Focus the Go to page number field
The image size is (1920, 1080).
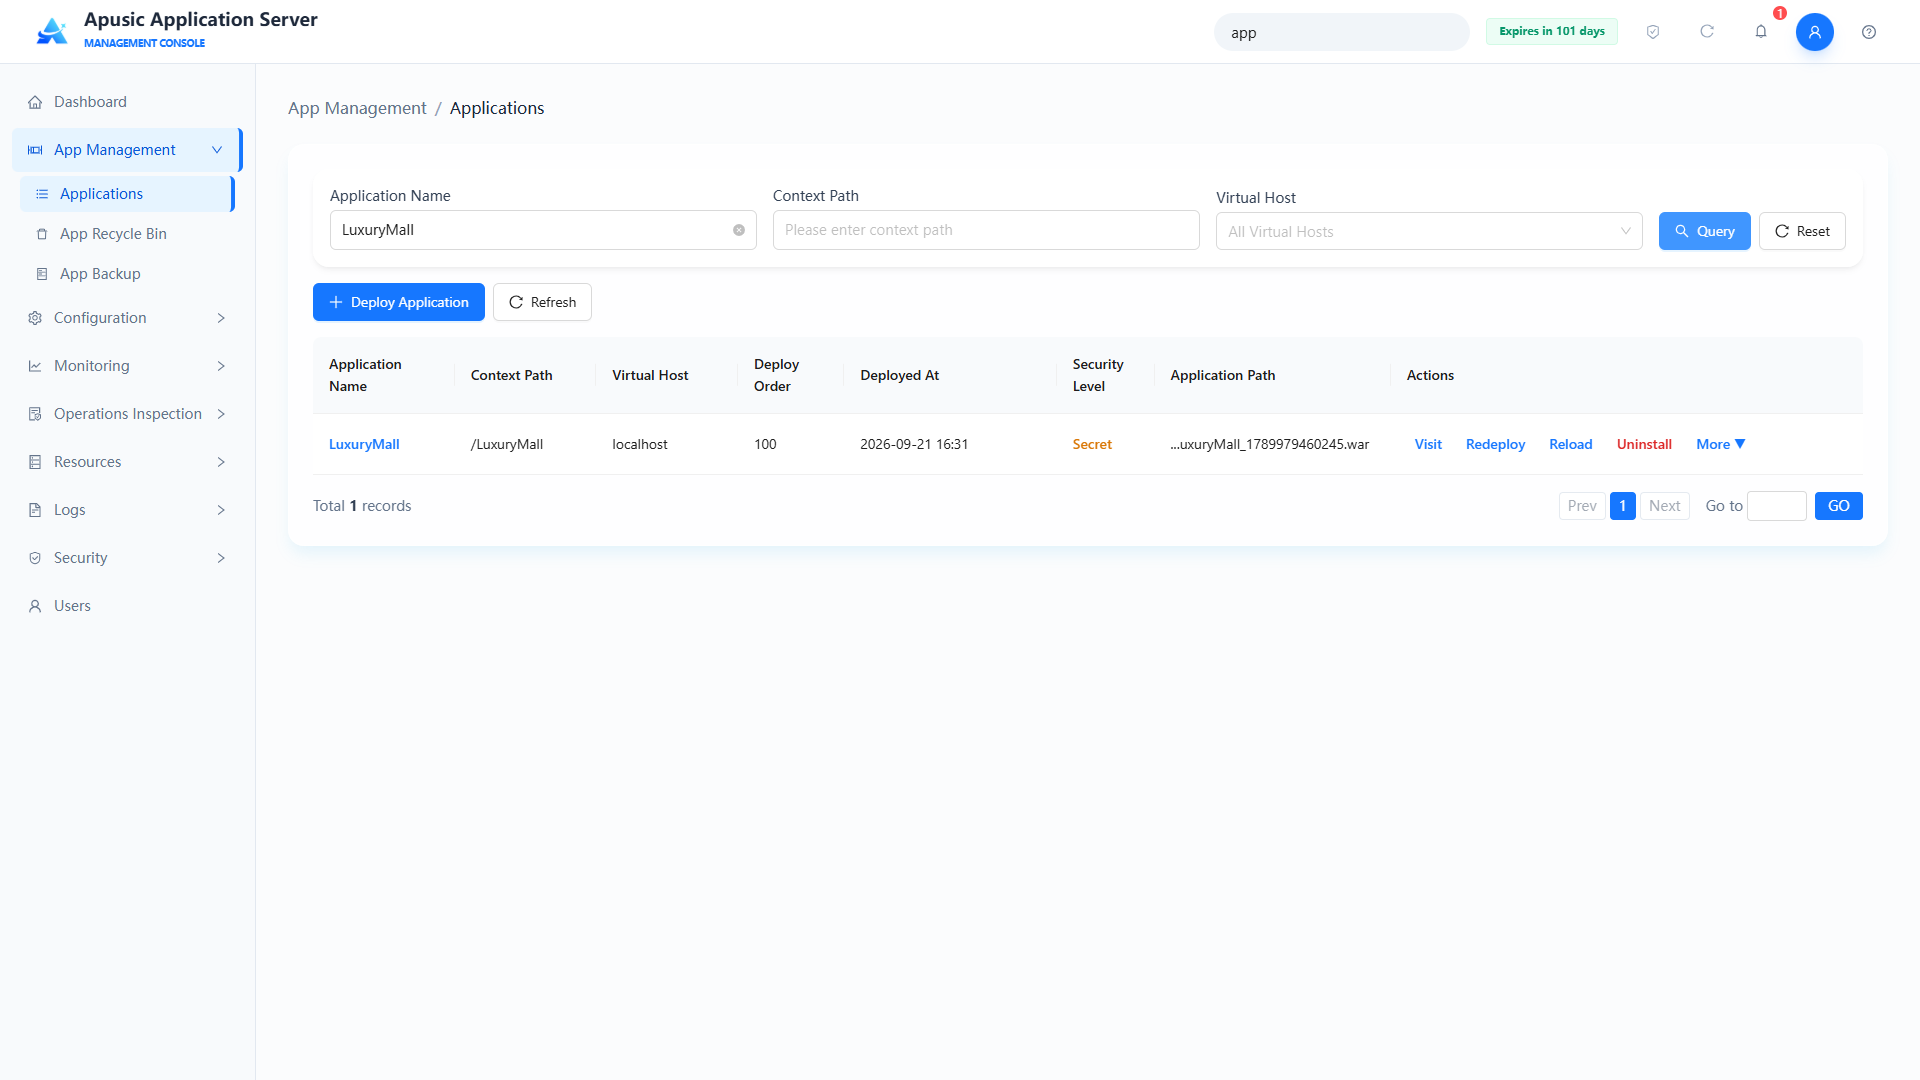[1777, 506]
